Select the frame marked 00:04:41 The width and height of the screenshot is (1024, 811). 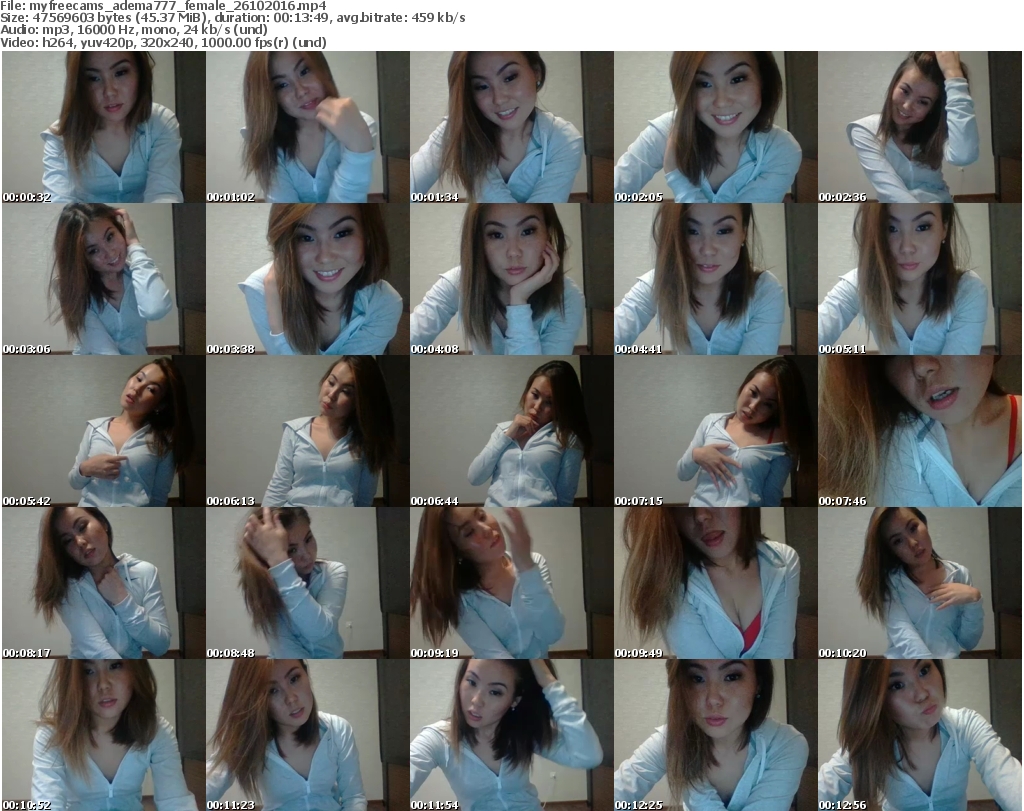tap(715, 279)
